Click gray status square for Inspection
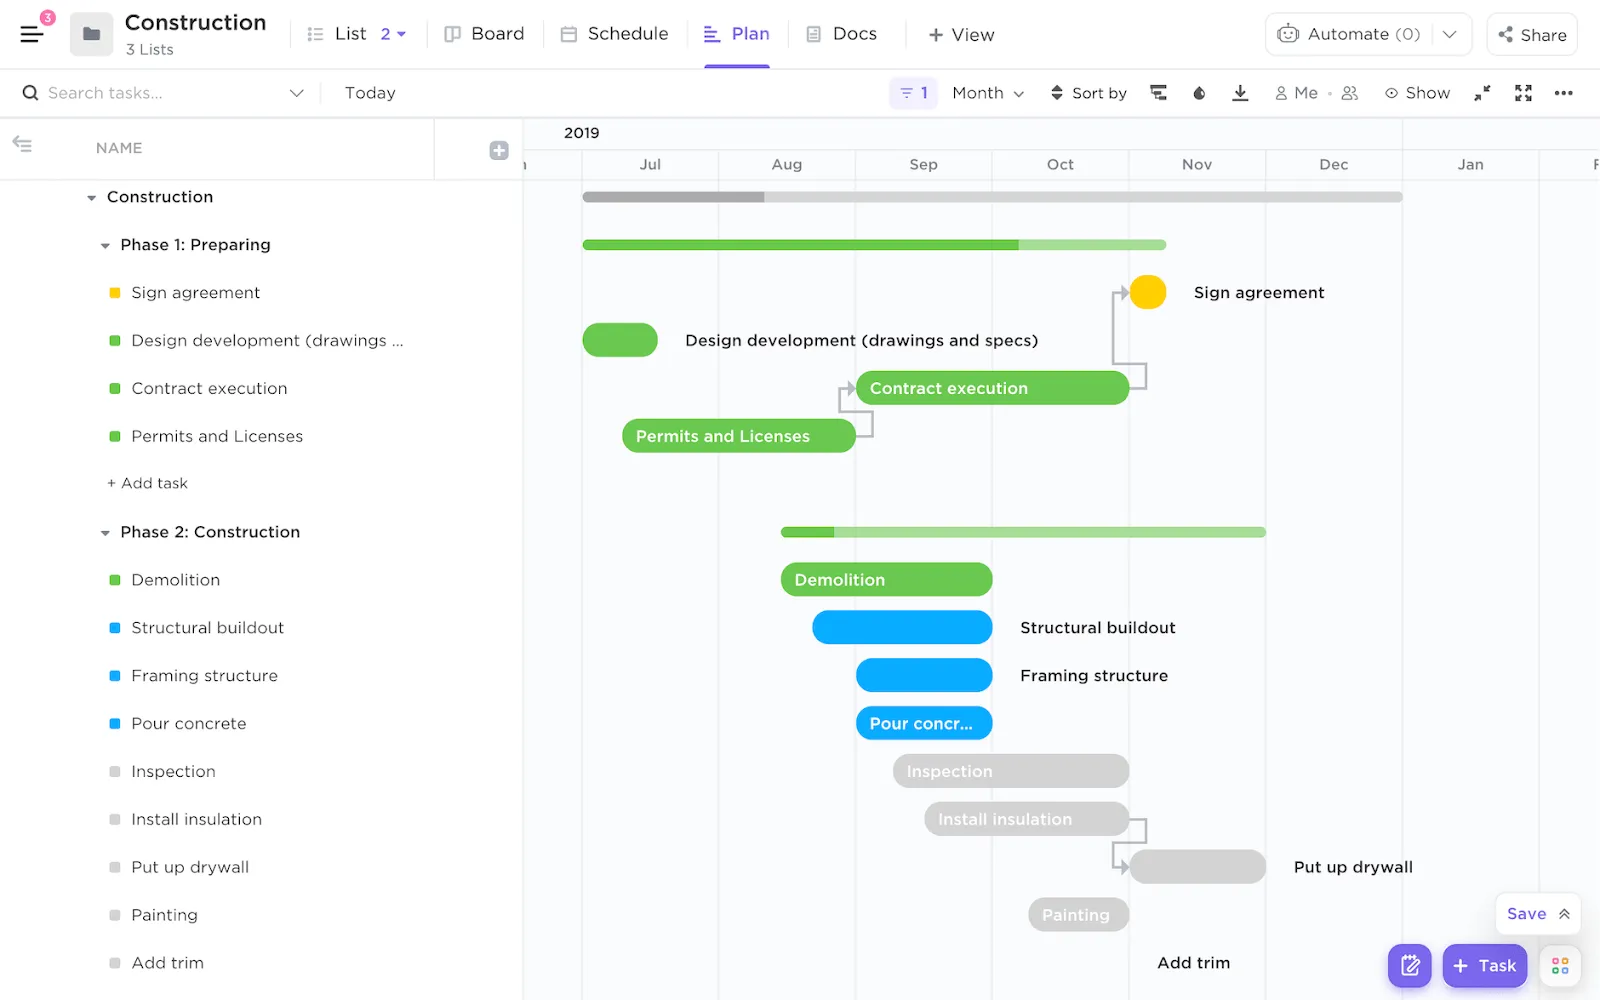Screen dimensions: 1600x1000 click(115, 772)
